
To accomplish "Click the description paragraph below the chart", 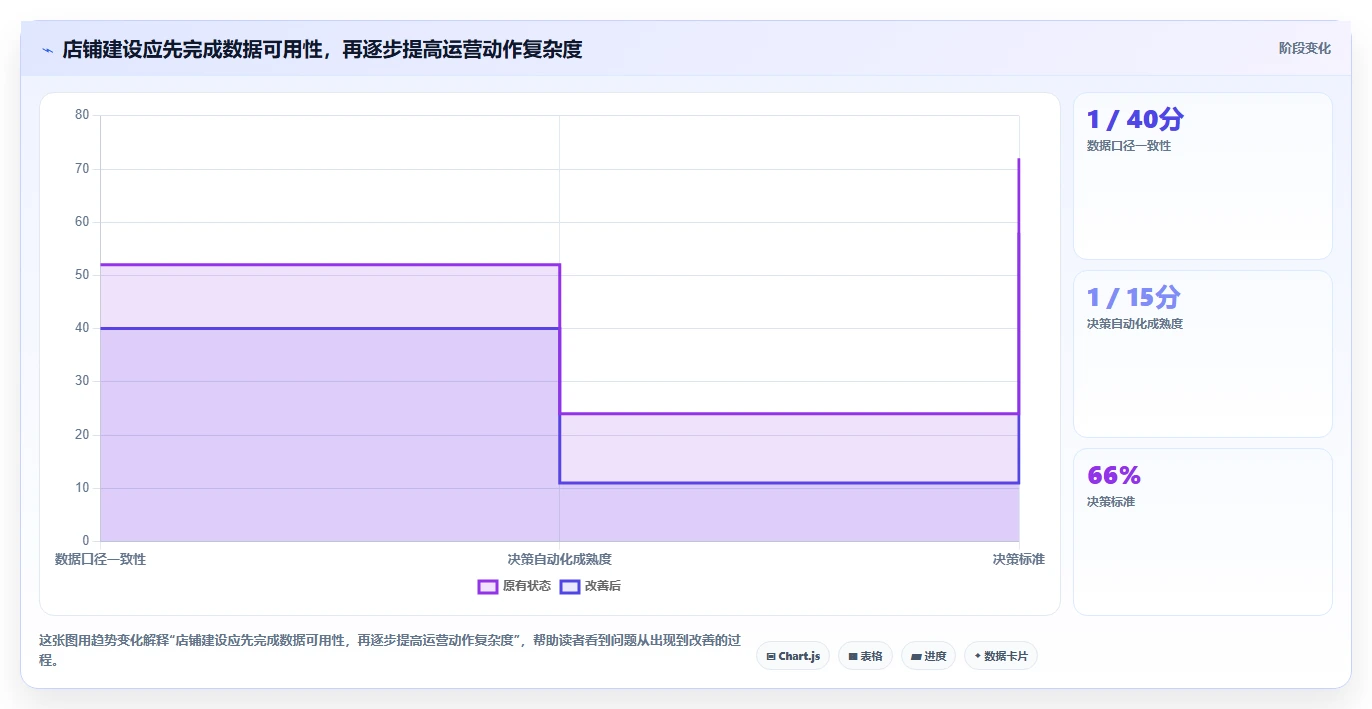I will (390, 650).
